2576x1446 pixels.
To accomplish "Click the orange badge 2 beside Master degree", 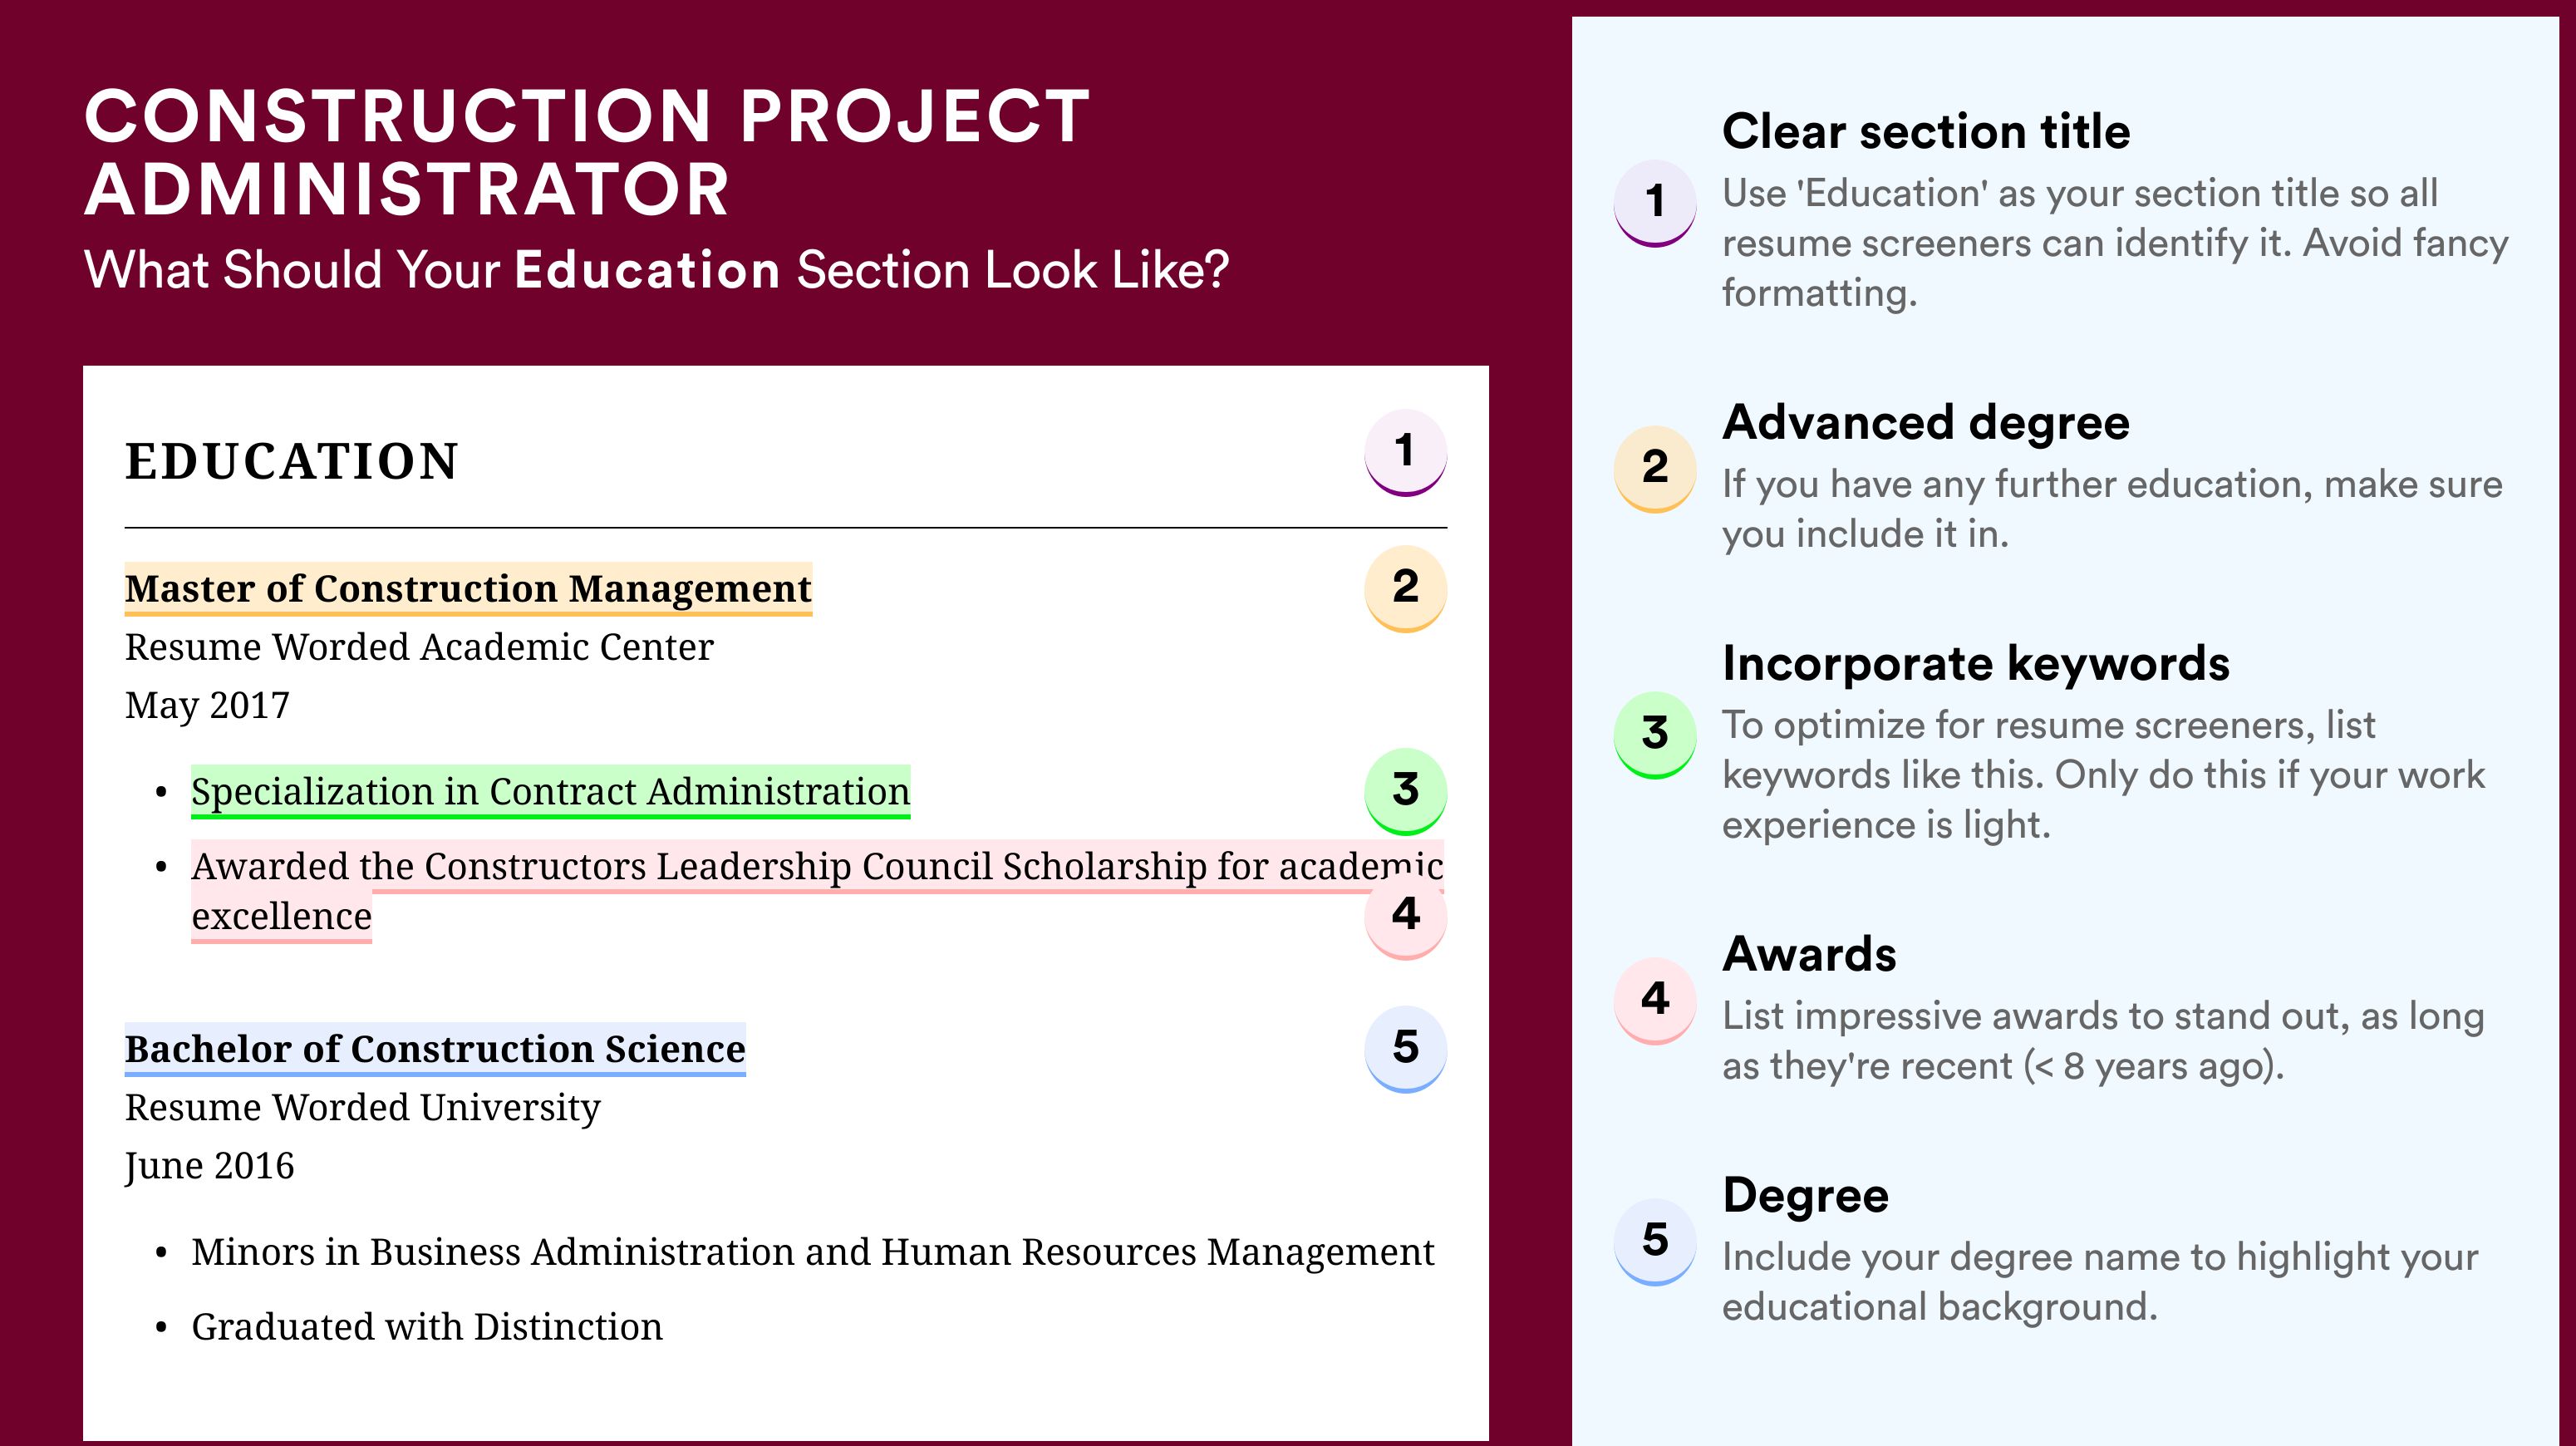I will point(1405,588).
